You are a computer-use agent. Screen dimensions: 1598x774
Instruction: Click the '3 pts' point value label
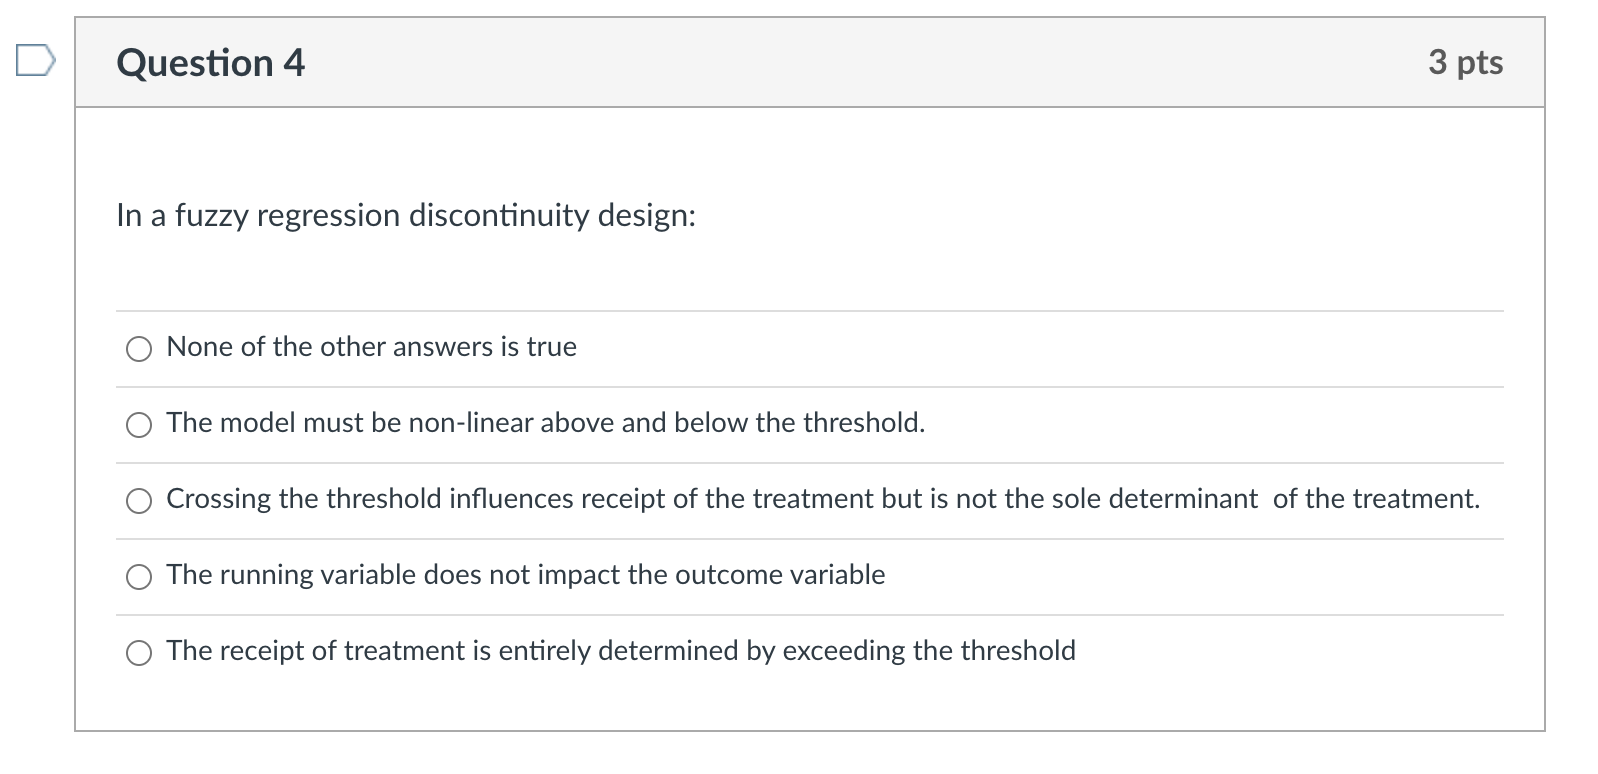[x=1465, y=62]
